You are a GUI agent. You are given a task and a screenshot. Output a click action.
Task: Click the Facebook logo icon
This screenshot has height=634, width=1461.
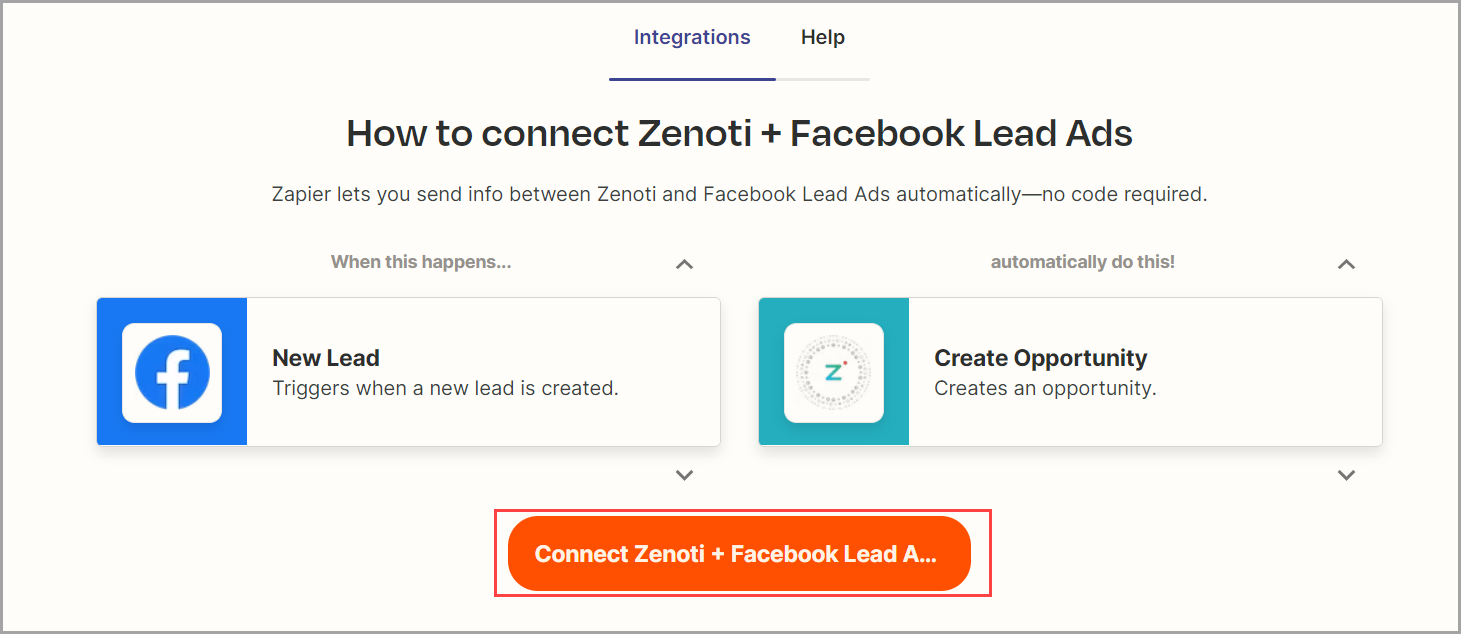coord(172,372)
